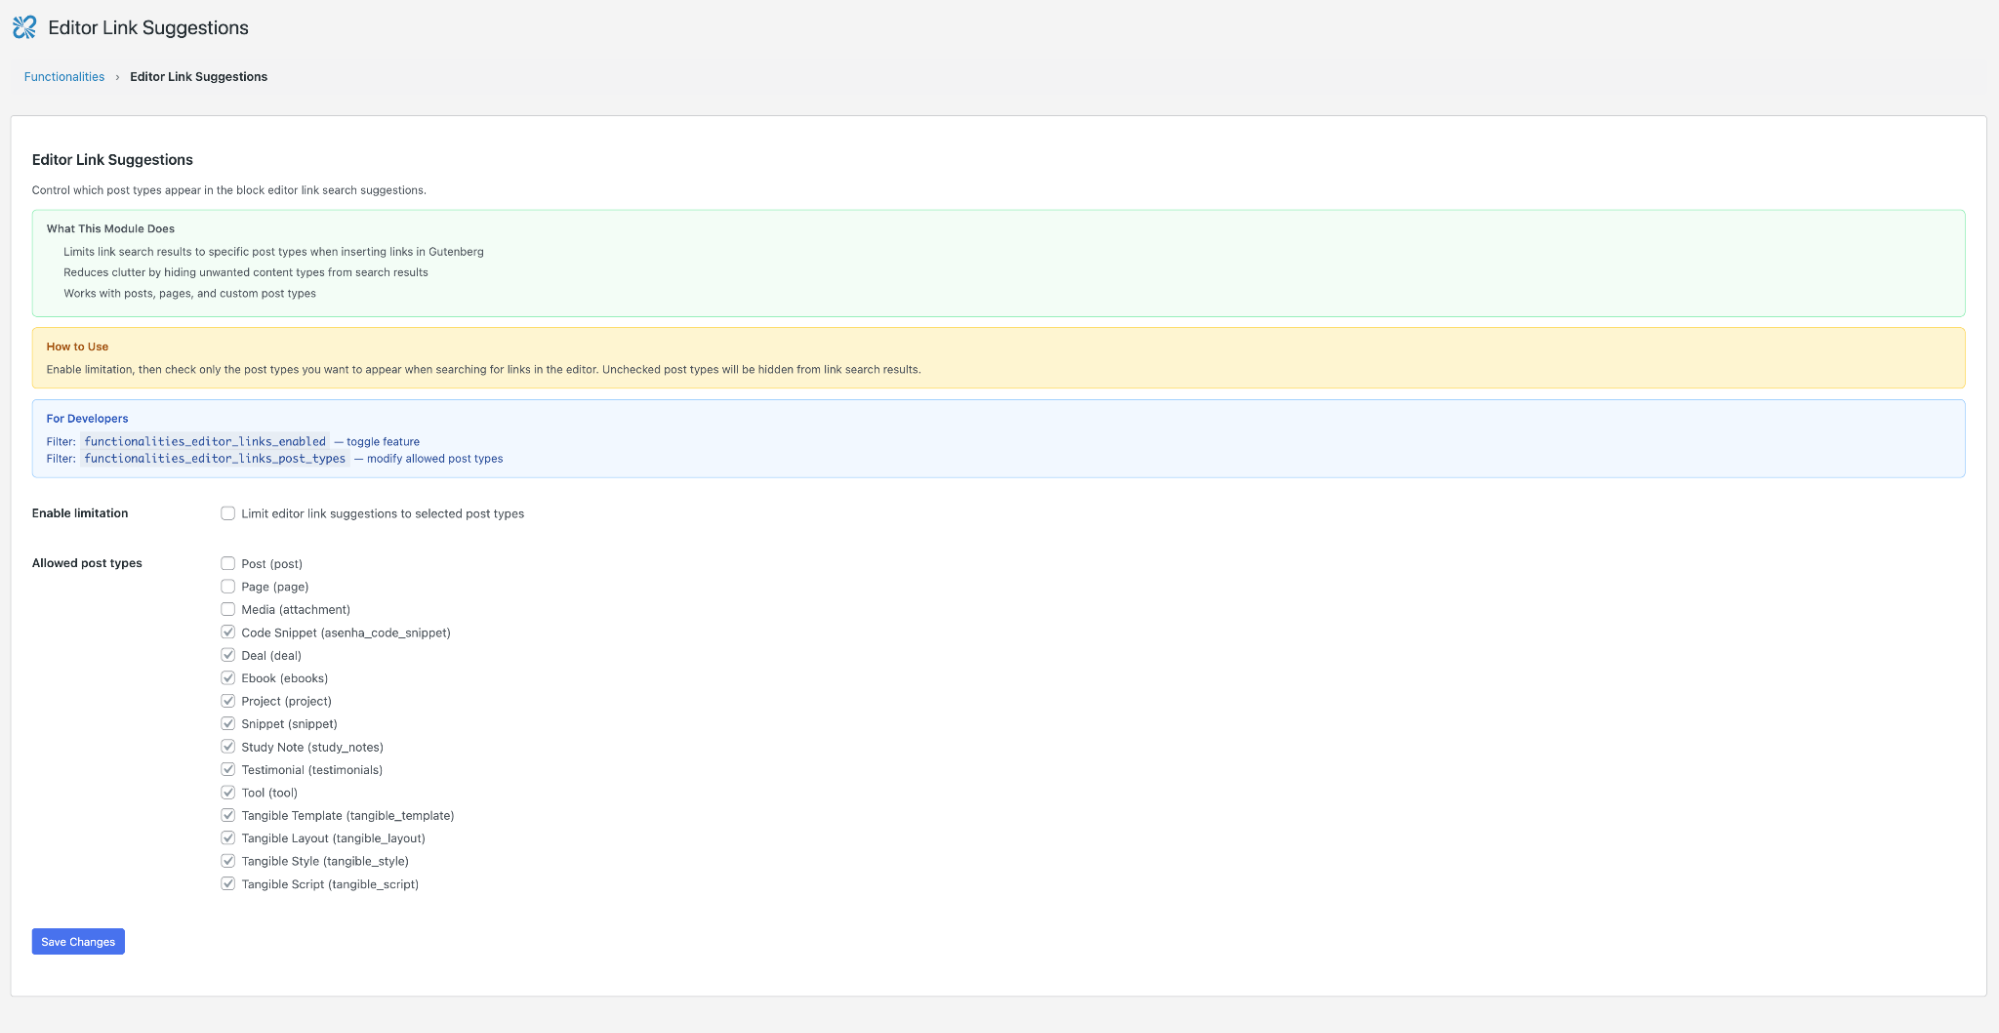Check the Media (attachment) checkbox
Image resolution: width=1999 pixels, height=1033 pixels.
(x=228, y=609)
